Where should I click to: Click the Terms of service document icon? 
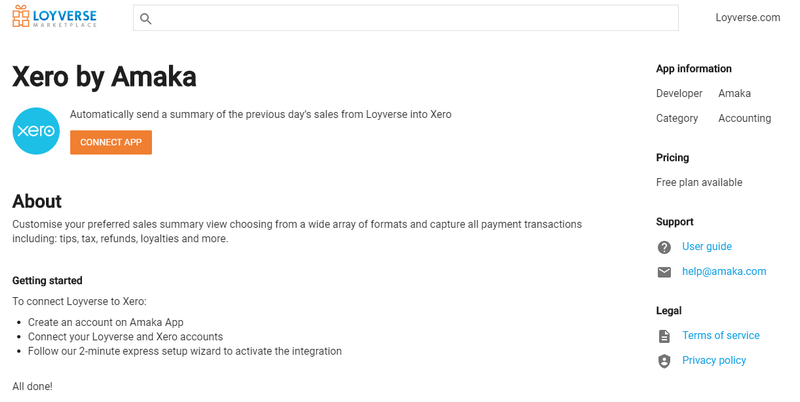coord(664,336)
